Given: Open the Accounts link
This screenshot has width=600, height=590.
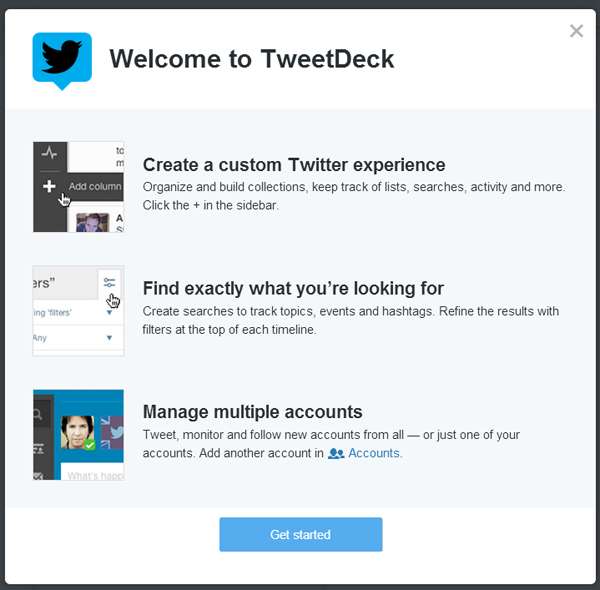Looking at the screenshot, I should [x=374, y=453].
